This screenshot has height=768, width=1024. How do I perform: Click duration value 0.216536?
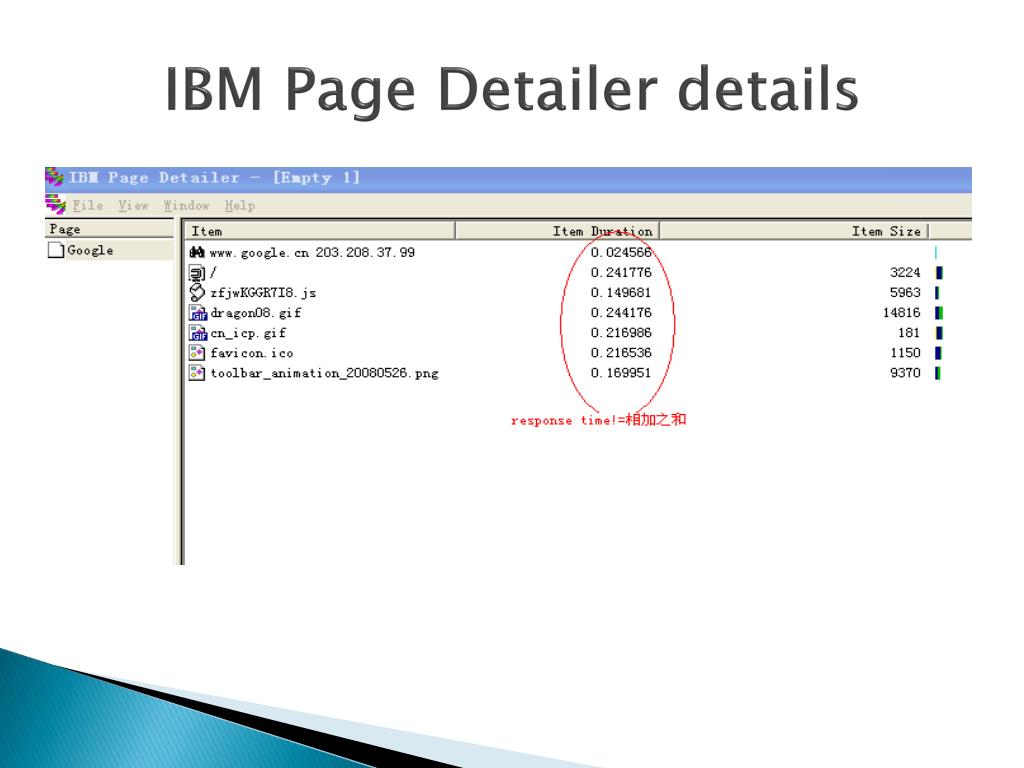621,353
